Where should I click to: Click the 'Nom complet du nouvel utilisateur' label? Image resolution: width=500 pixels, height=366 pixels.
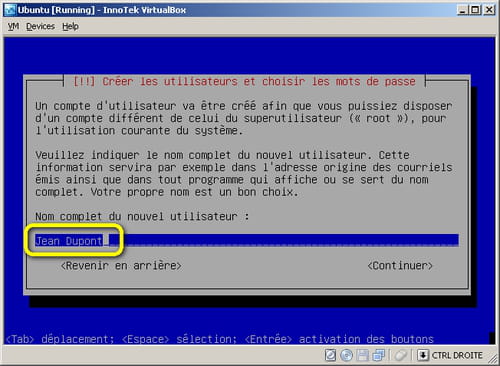click(142, 216)
